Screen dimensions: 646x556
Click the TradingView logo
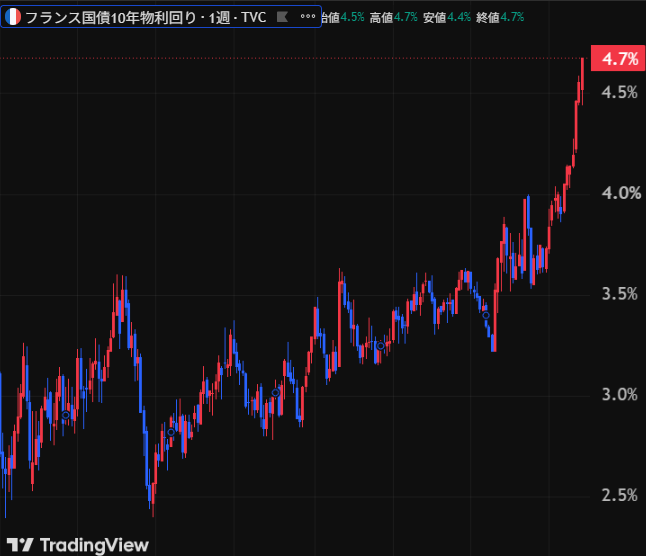click(77, 545)
